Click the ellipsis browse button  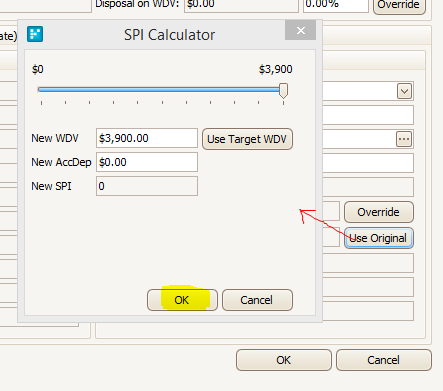pyautogui.click(x=404, y=139)
